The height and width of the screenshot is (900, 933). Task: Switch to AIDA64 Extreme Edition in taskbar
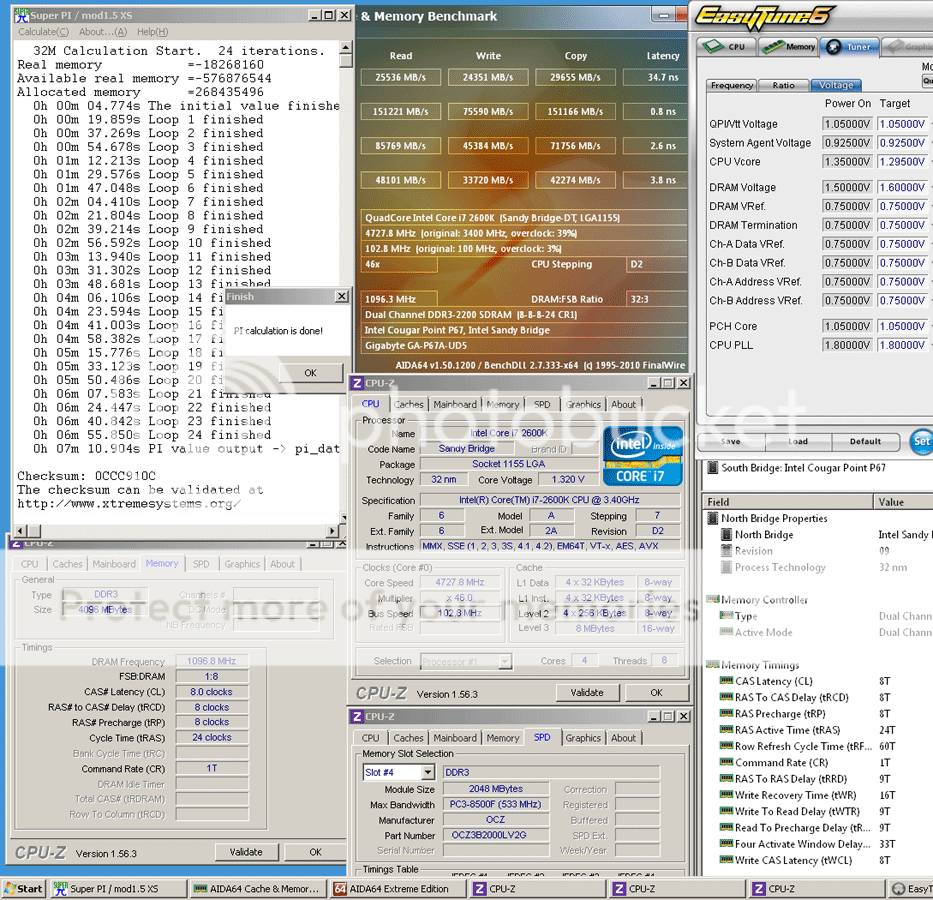(398, 889)
